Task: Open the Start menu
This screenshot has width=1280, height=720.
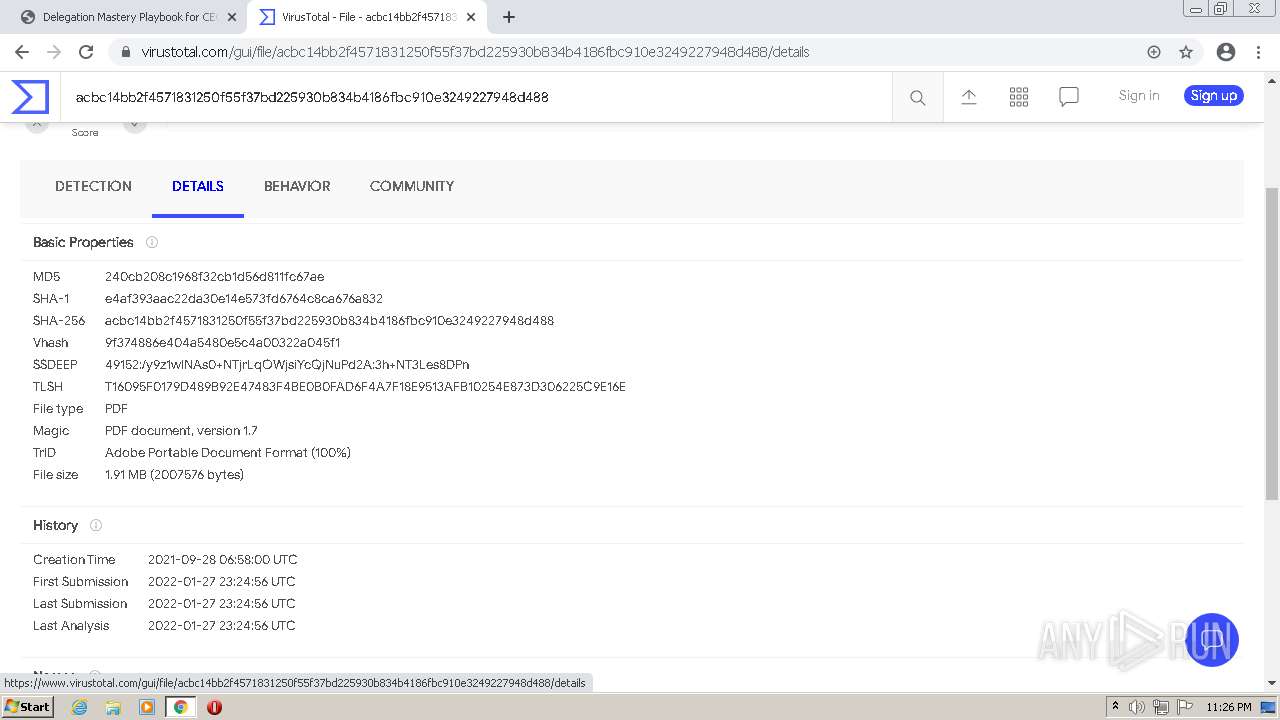Action: [x=28, y=707]
